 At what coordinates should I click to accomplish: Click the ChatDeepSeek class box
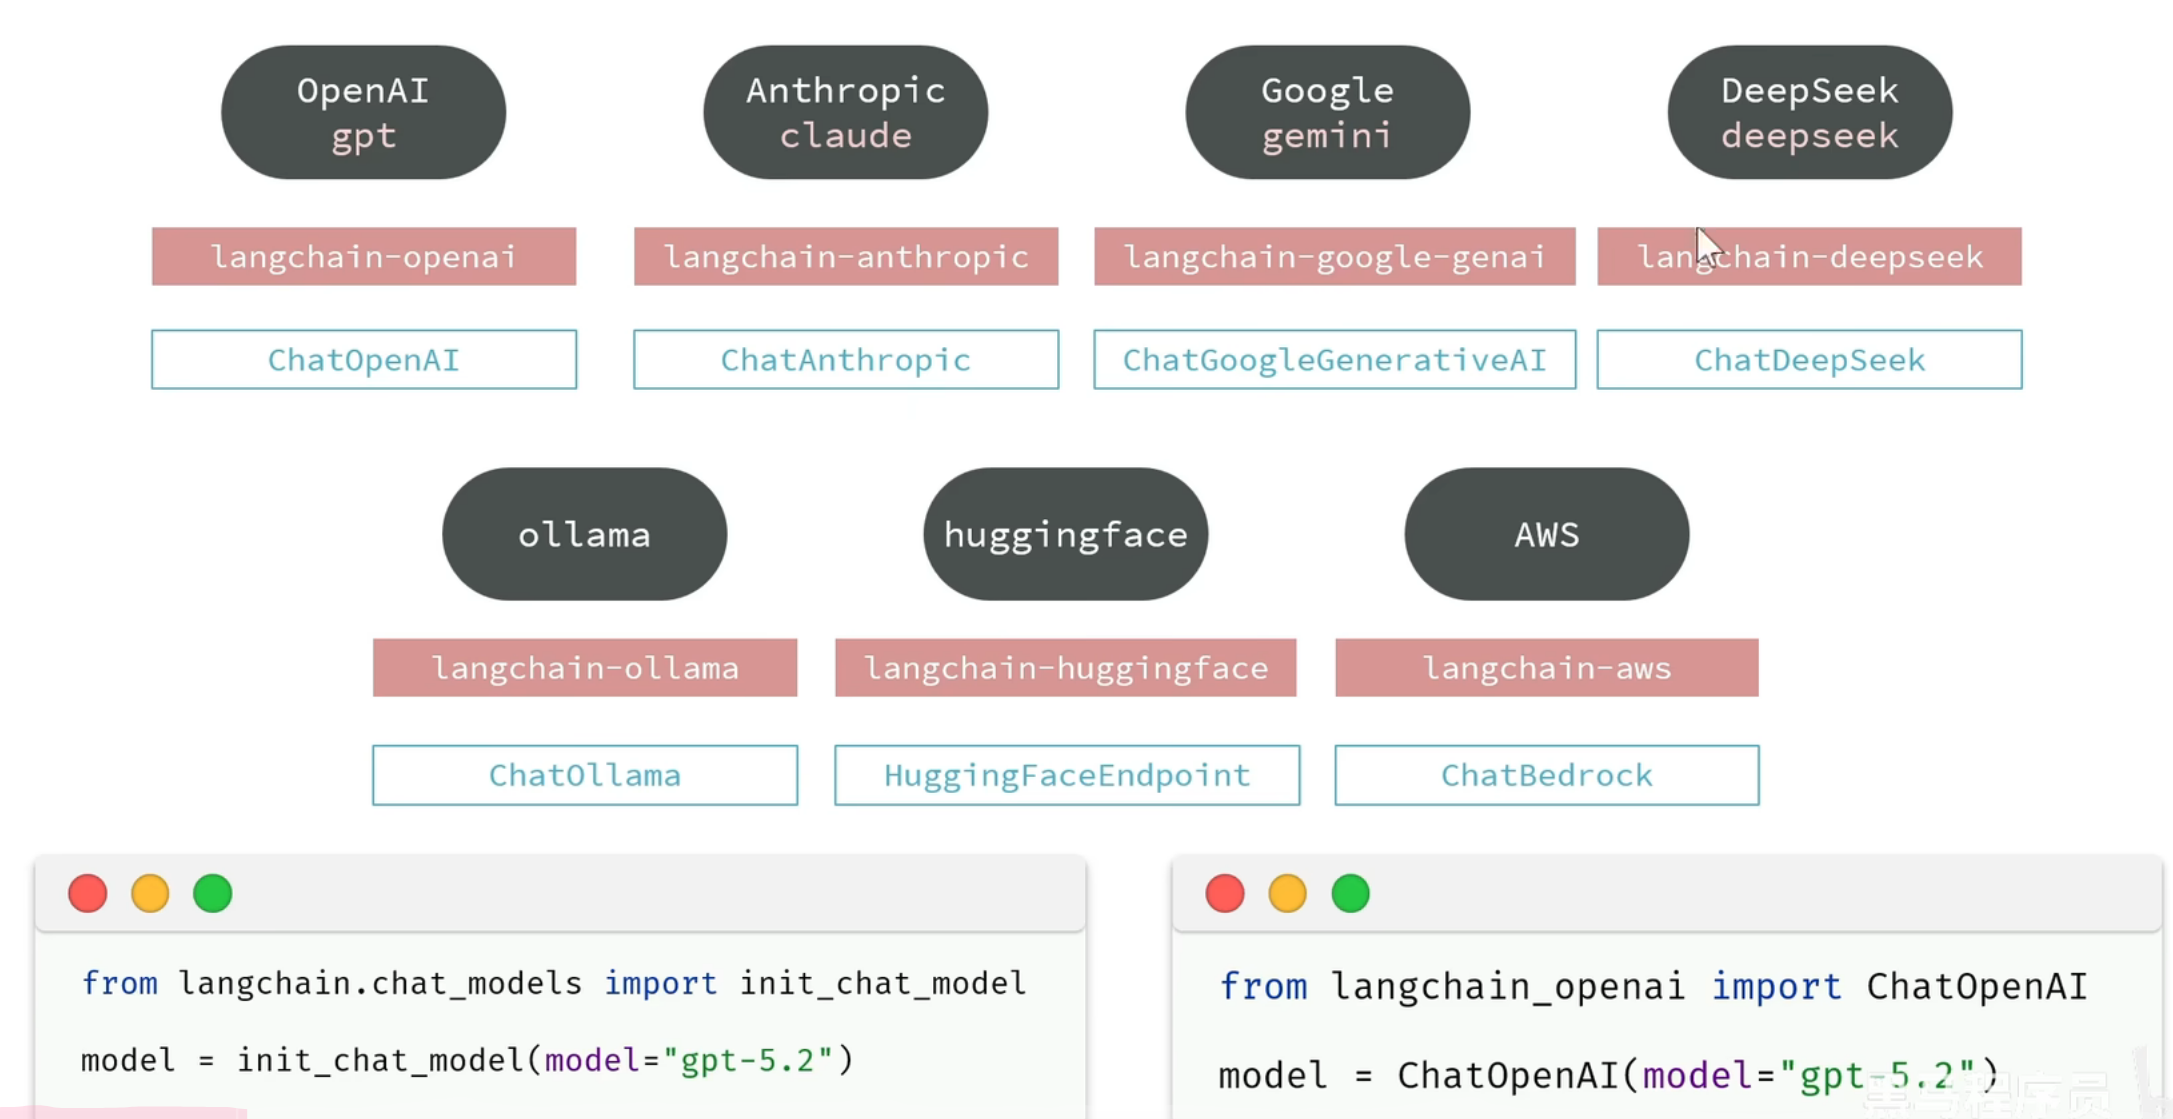1809,359
